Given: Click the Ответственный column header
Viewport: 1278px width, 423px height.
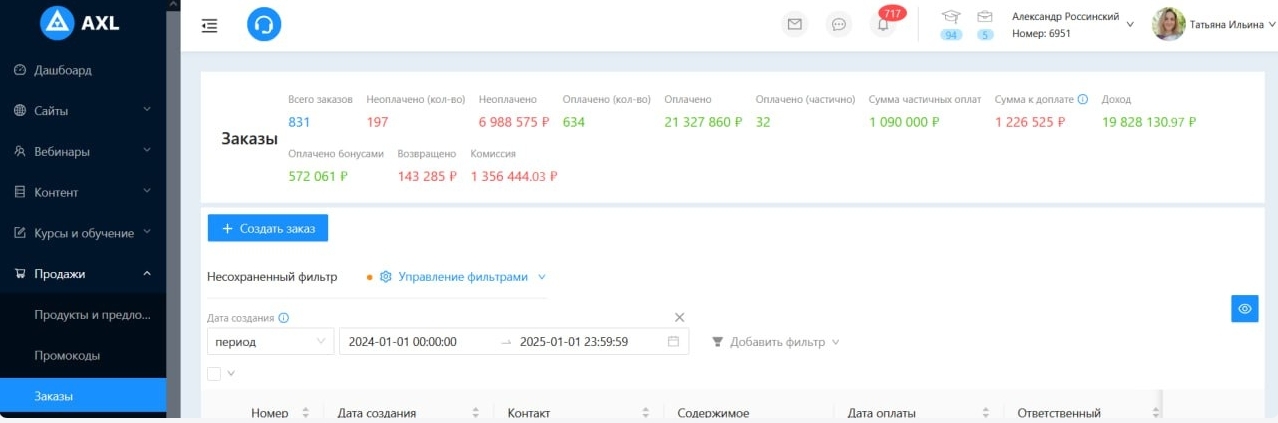Looking at the screenshot, I should [1059, 413].
